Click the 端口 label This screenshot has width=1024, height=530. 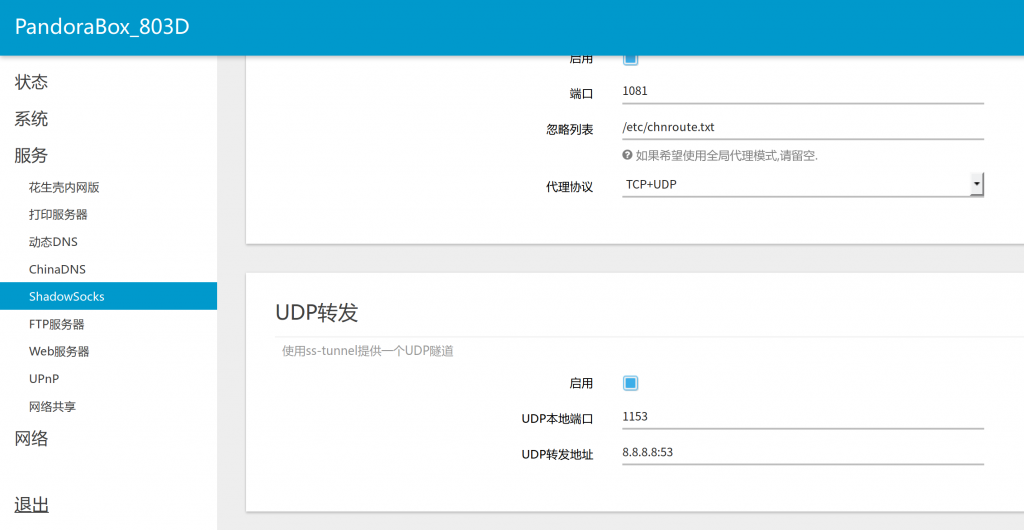581,94
